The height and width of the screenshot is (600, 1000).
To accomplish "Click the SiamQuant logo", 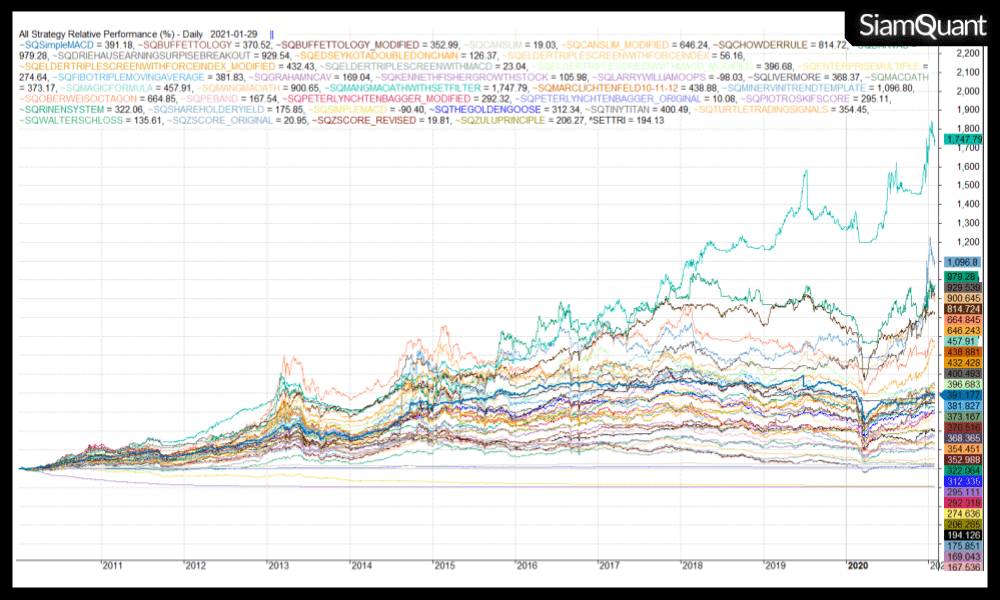I will [917, 26].
